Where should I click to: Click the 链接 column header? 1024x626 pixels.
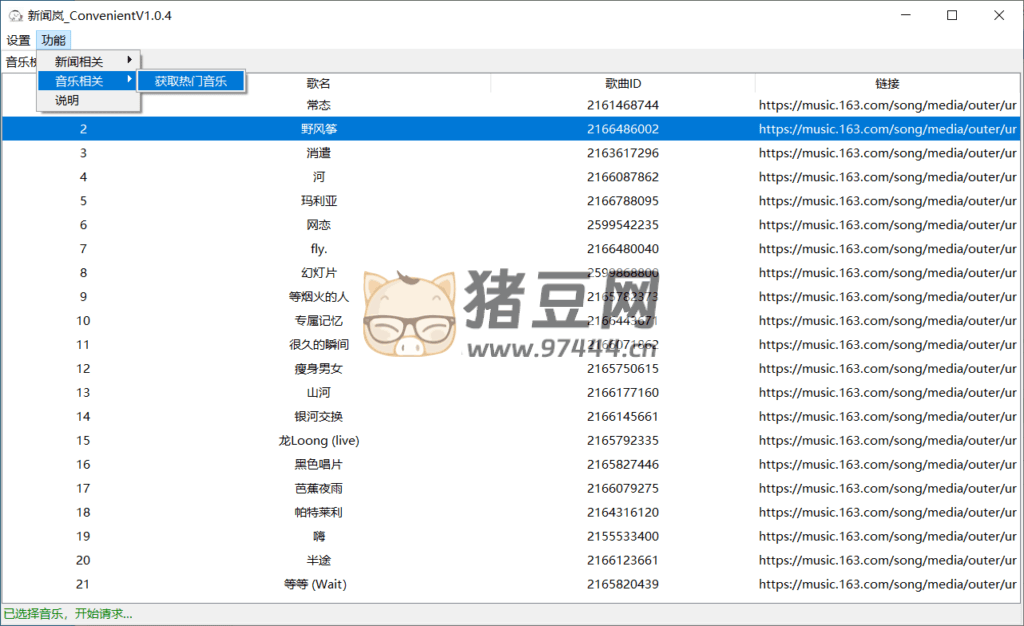pyautogui.click(x=886, y=83)
